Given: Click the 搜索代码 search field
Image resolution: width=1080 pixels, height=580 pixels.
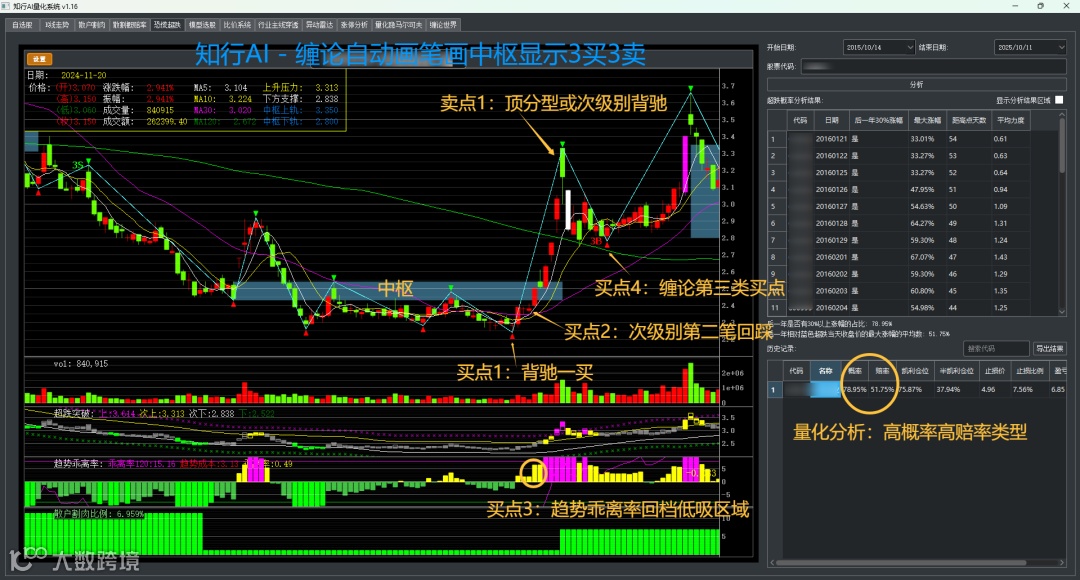Looking at the screenshot, I should (996, 349).
